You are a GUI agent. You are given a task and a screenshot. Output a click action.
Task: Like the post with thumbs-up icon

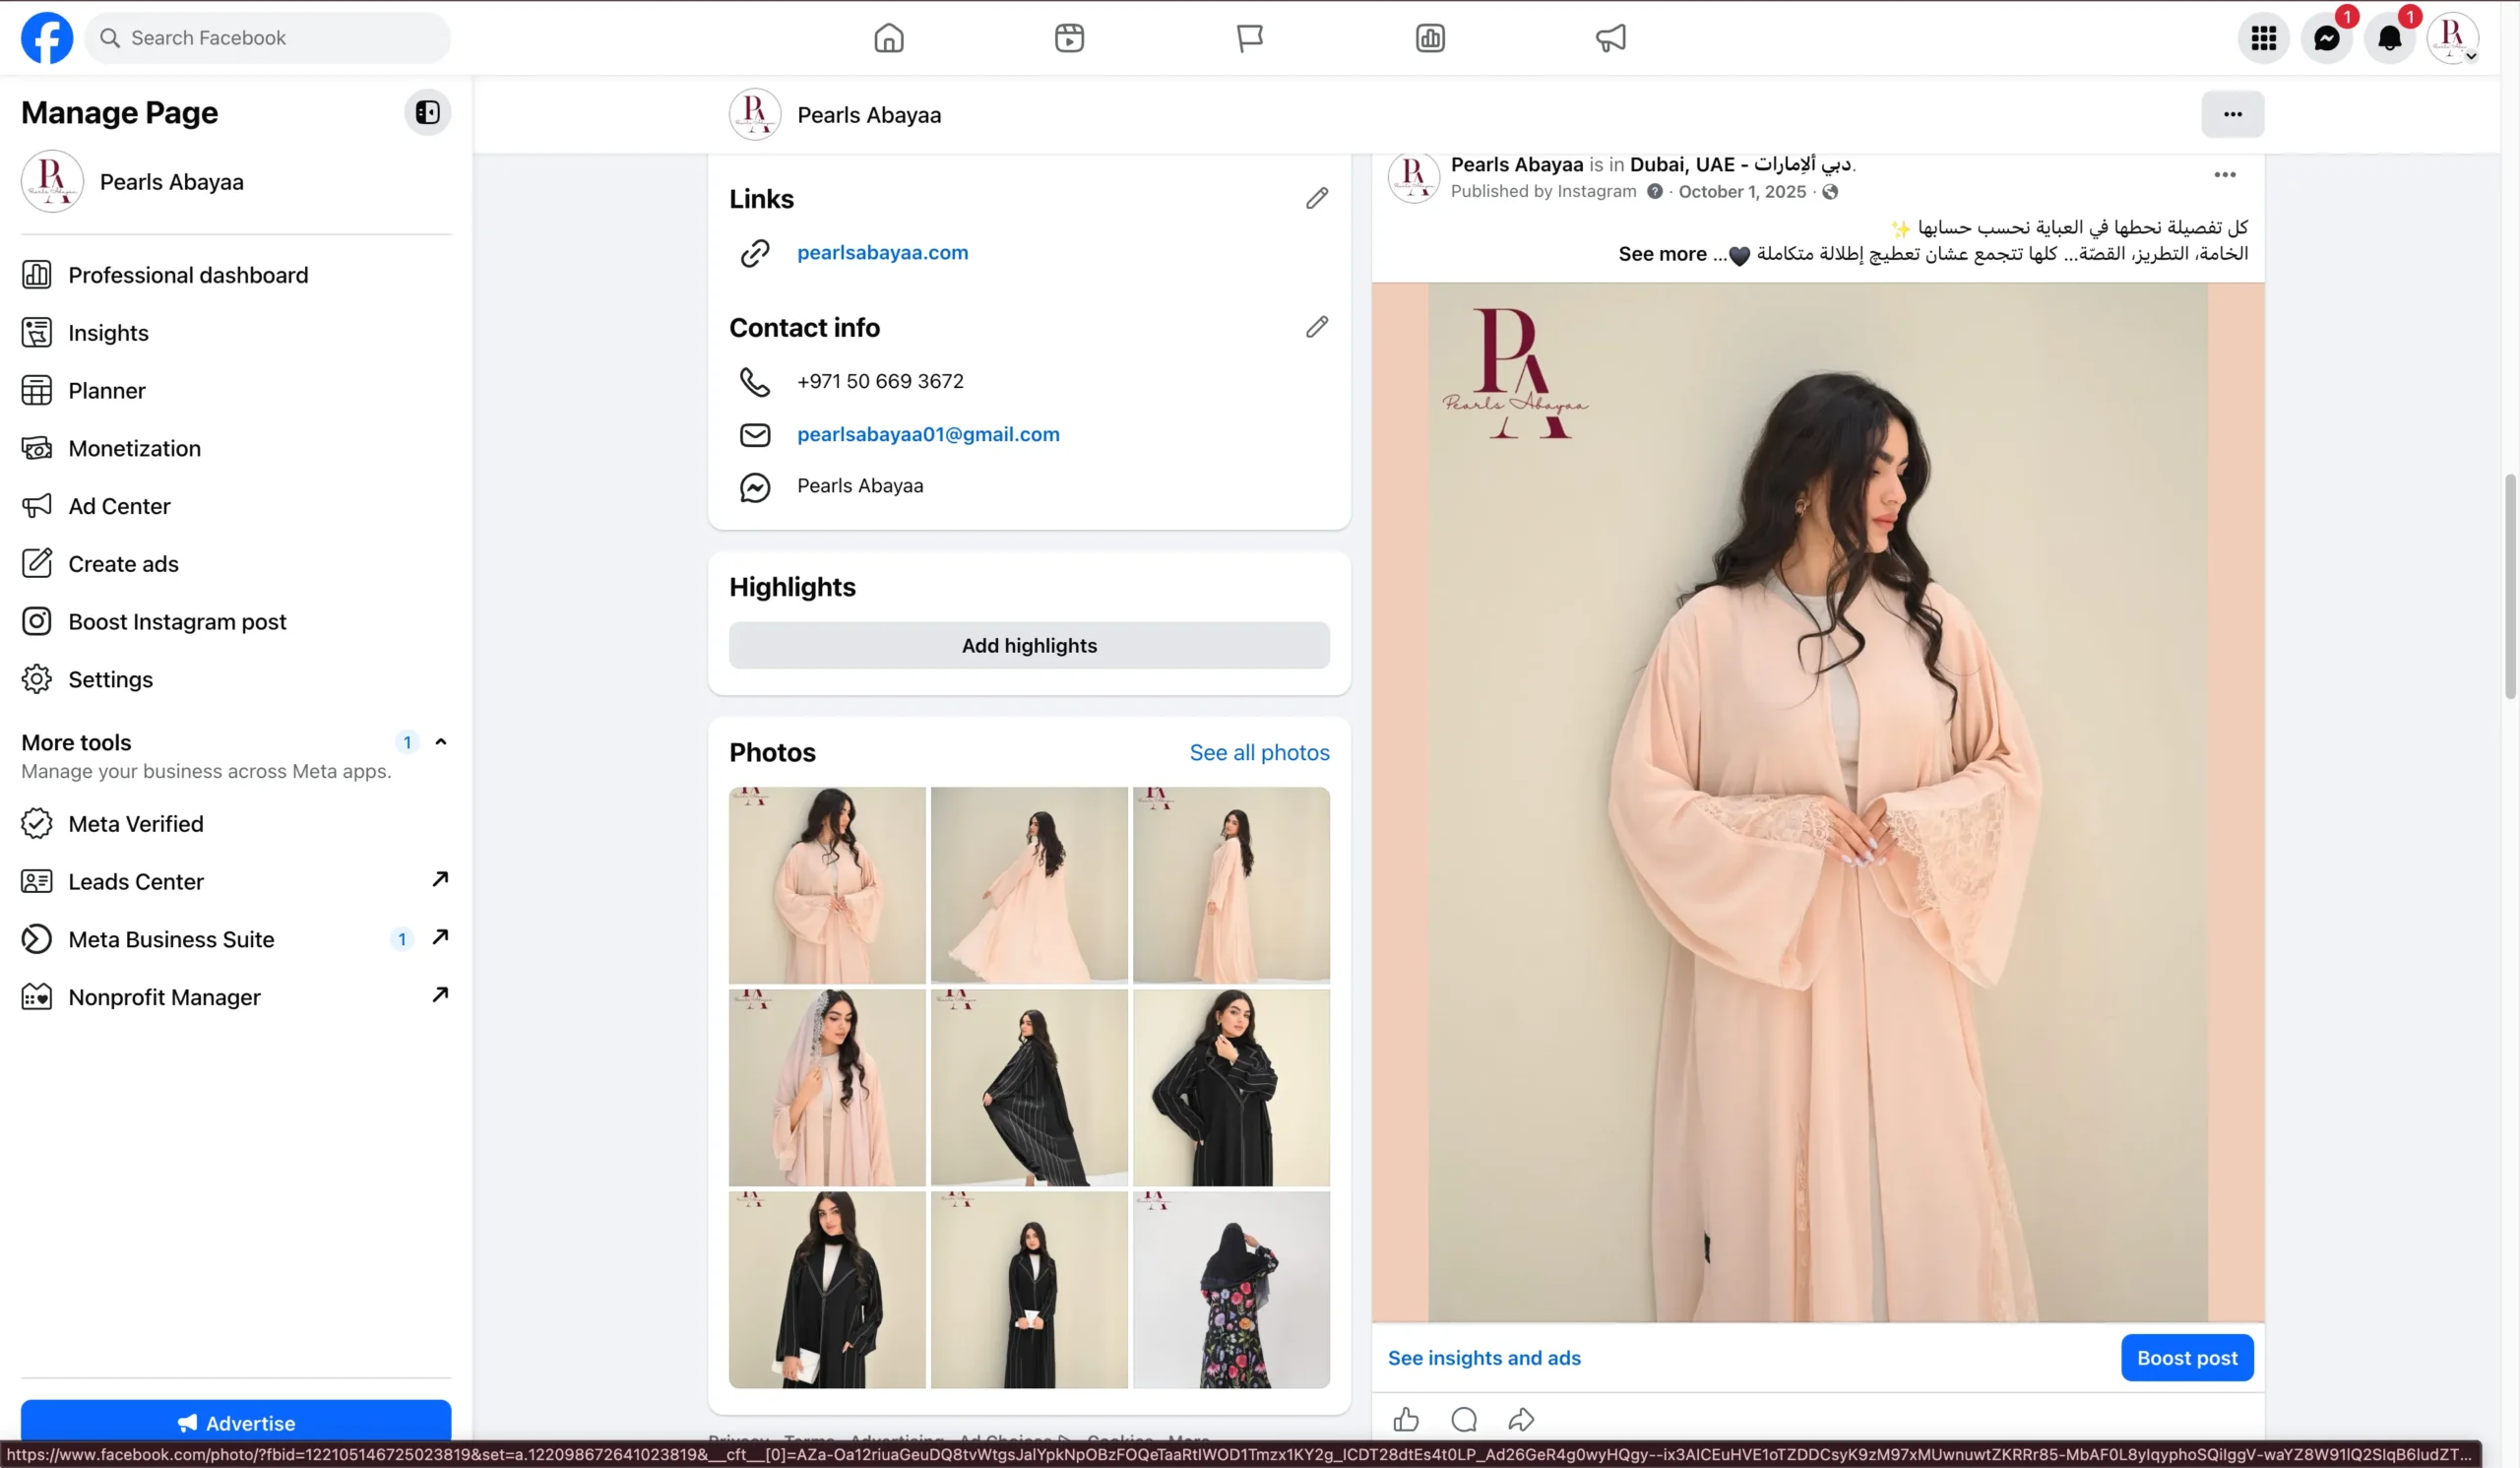coord(1406,1419)
